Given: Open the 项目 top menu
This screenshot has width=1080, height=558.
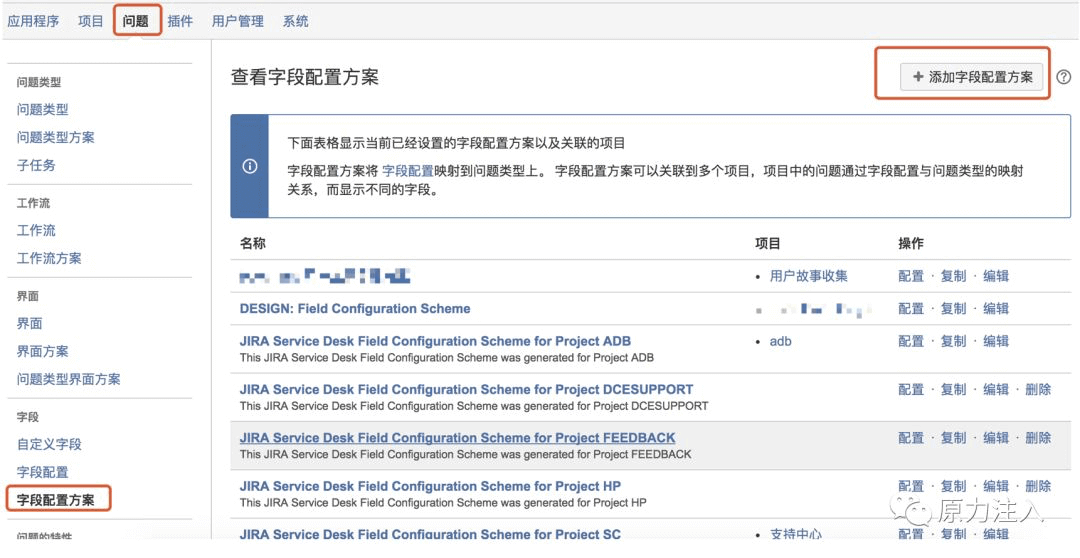Looking at the screenshot, I should pyautogui.click(x=90, y=21).
